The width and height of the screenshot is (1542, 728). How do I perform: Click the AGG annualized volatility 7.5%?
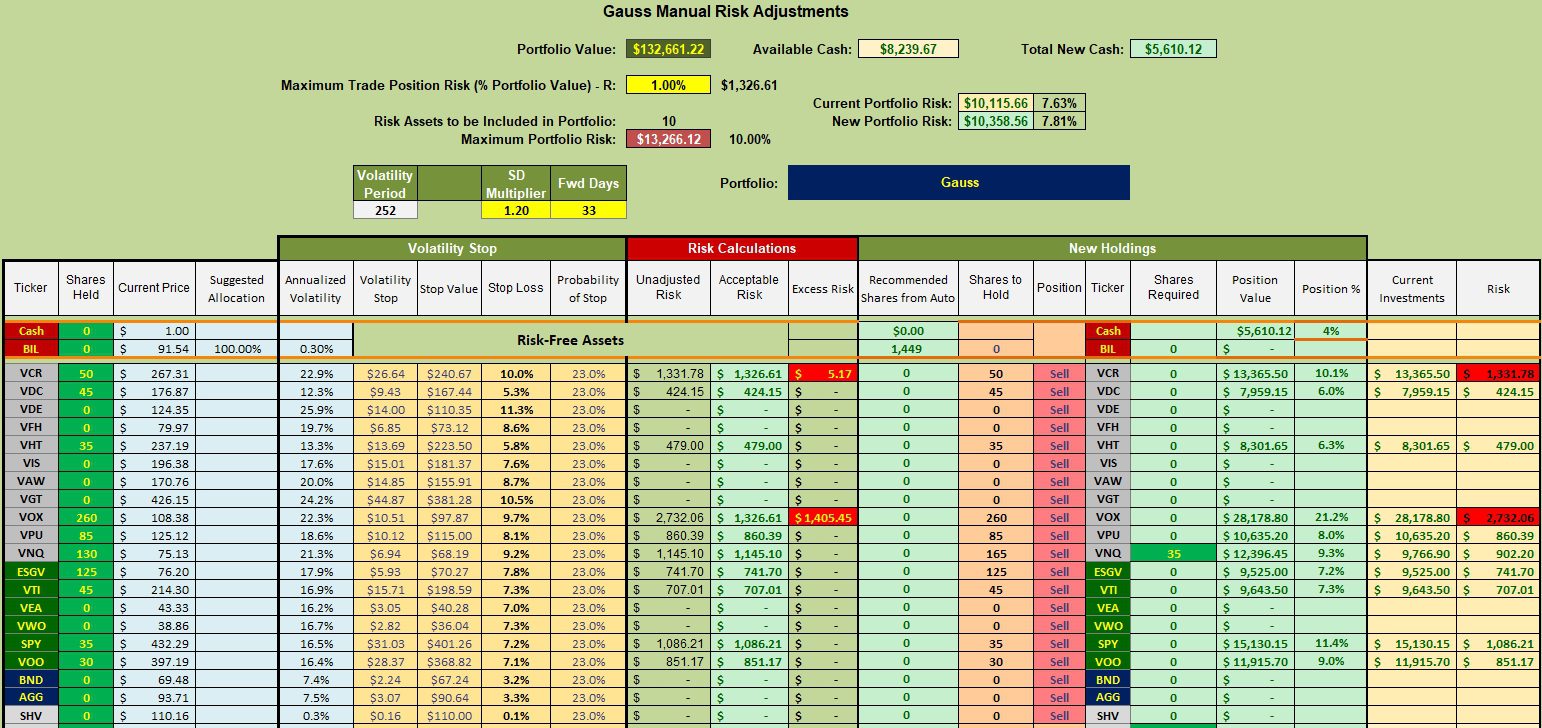point(315,697)
